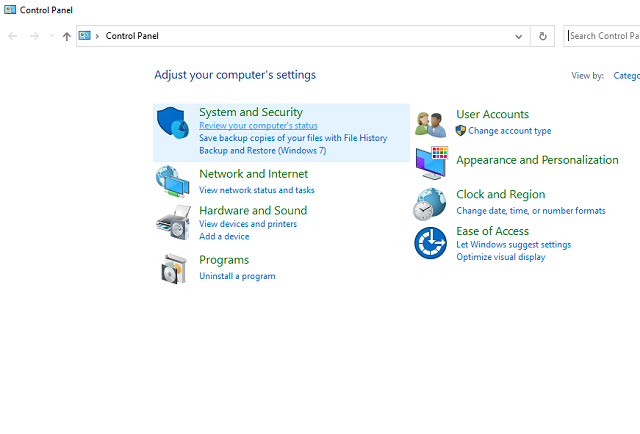
Task: Open View devices and printers
Action: point(248,224)
